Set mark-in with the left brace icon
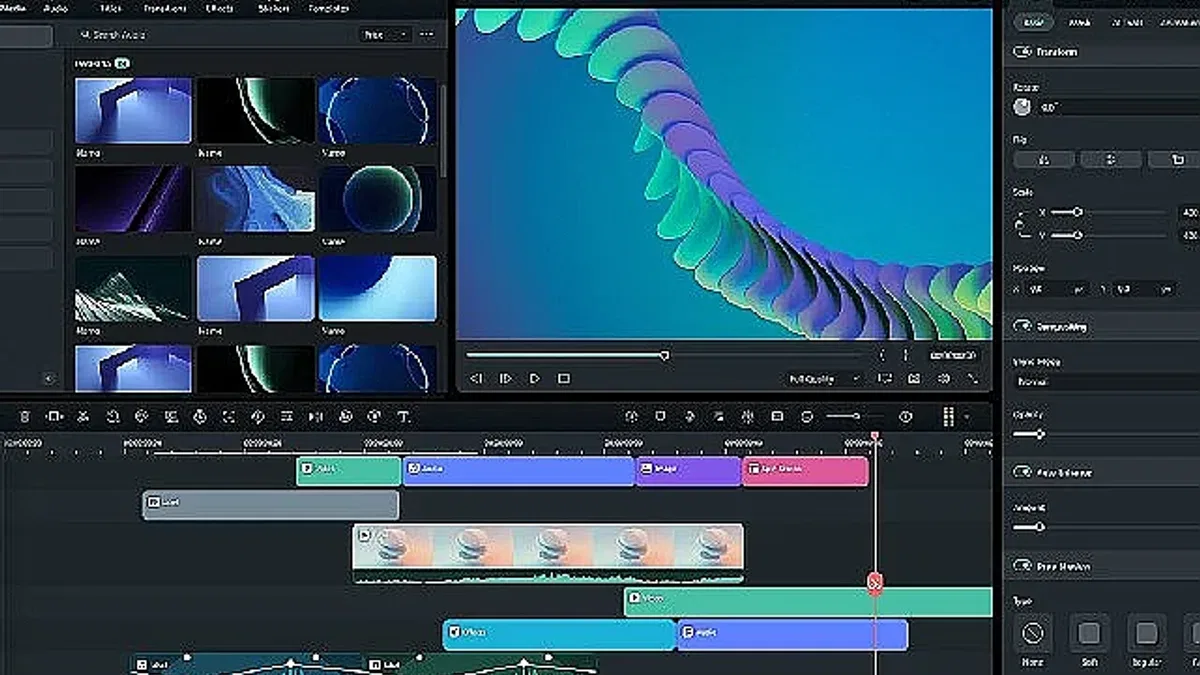Screen dimensions: 1200x675 coord(882,354)
